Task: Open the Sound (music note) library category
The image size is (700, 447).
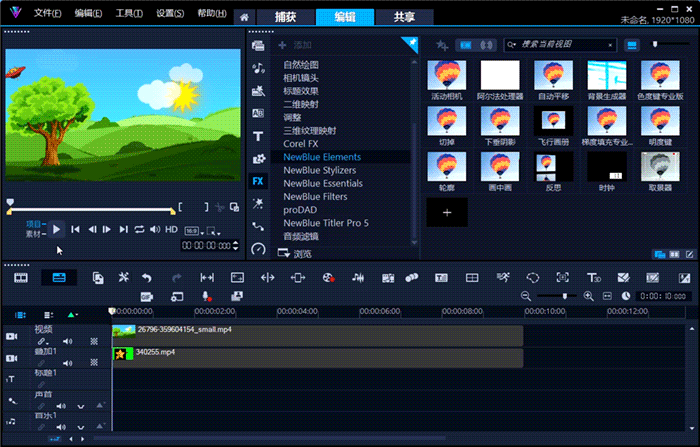Action: pyautogui.click(x=258, y=68)
